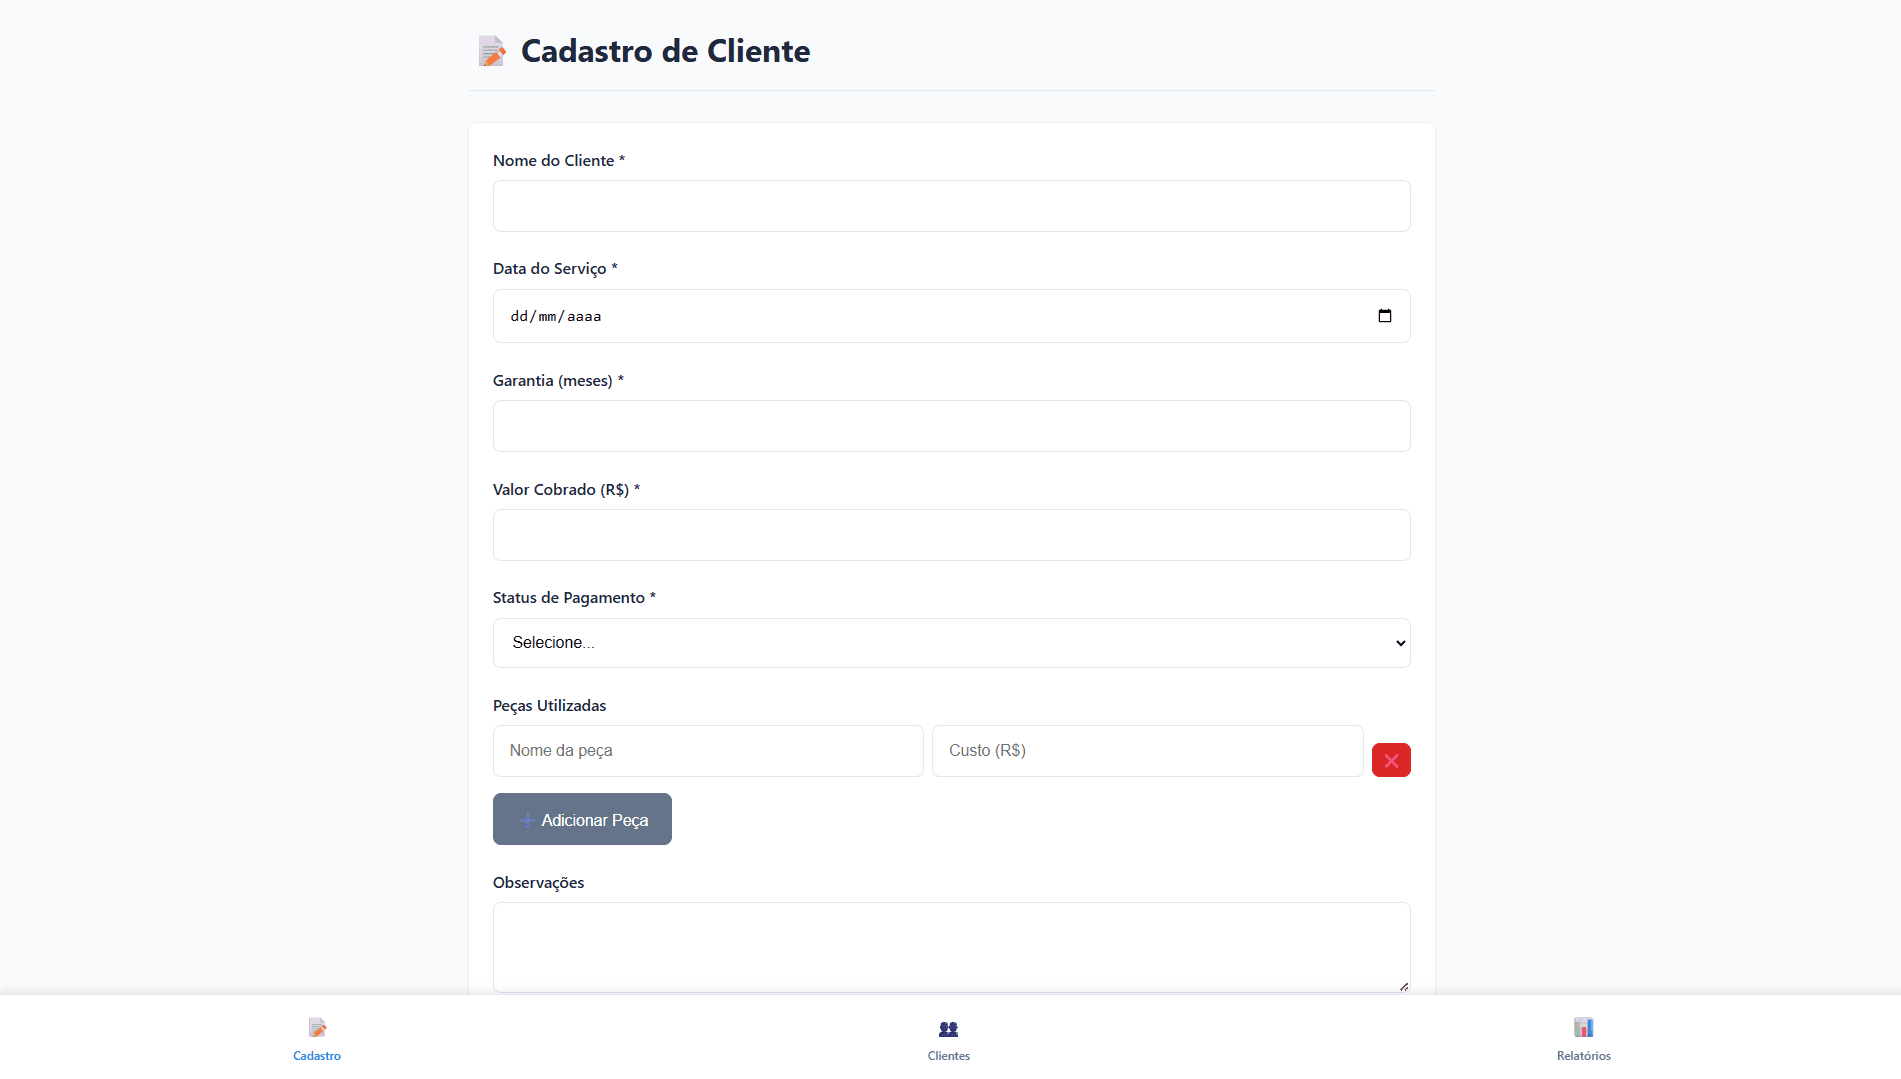Click the Custo (R$) field
This screenshot has width=1901, height=1079.
pyautogui.click(x=1146, y=751)
